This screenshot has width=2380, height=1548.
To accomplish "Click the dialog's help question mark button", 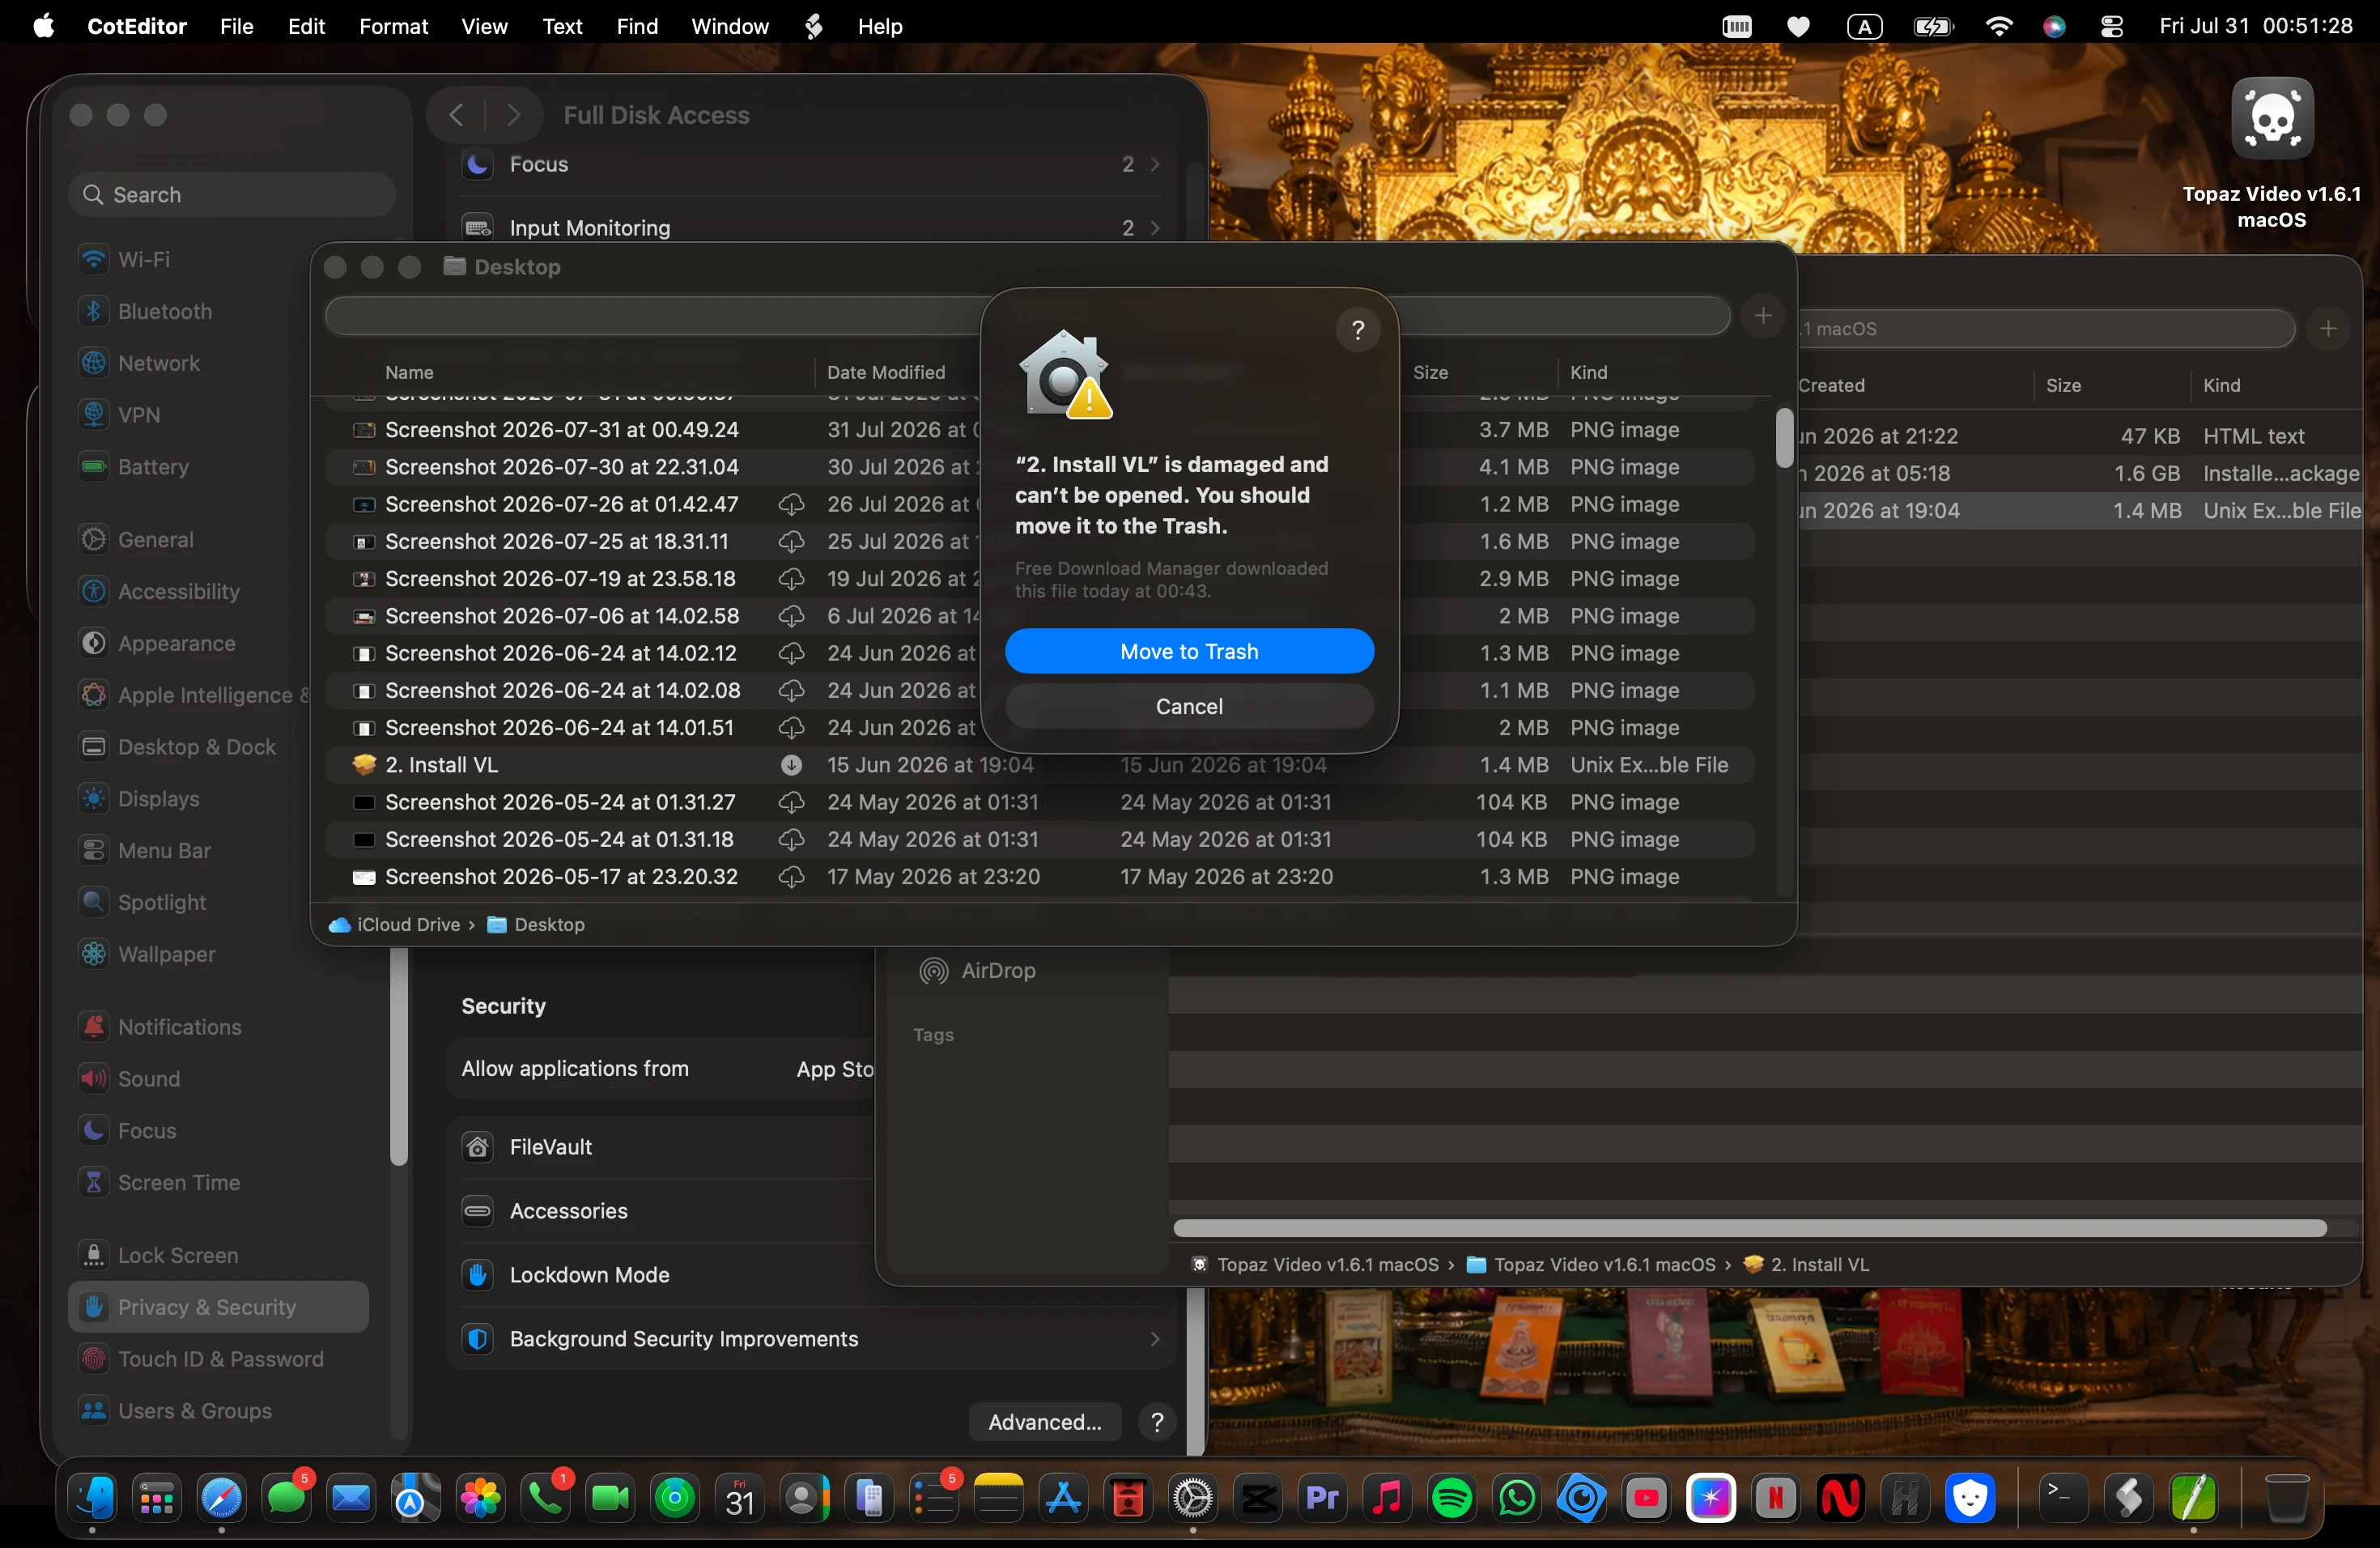I will [1358, 329].
